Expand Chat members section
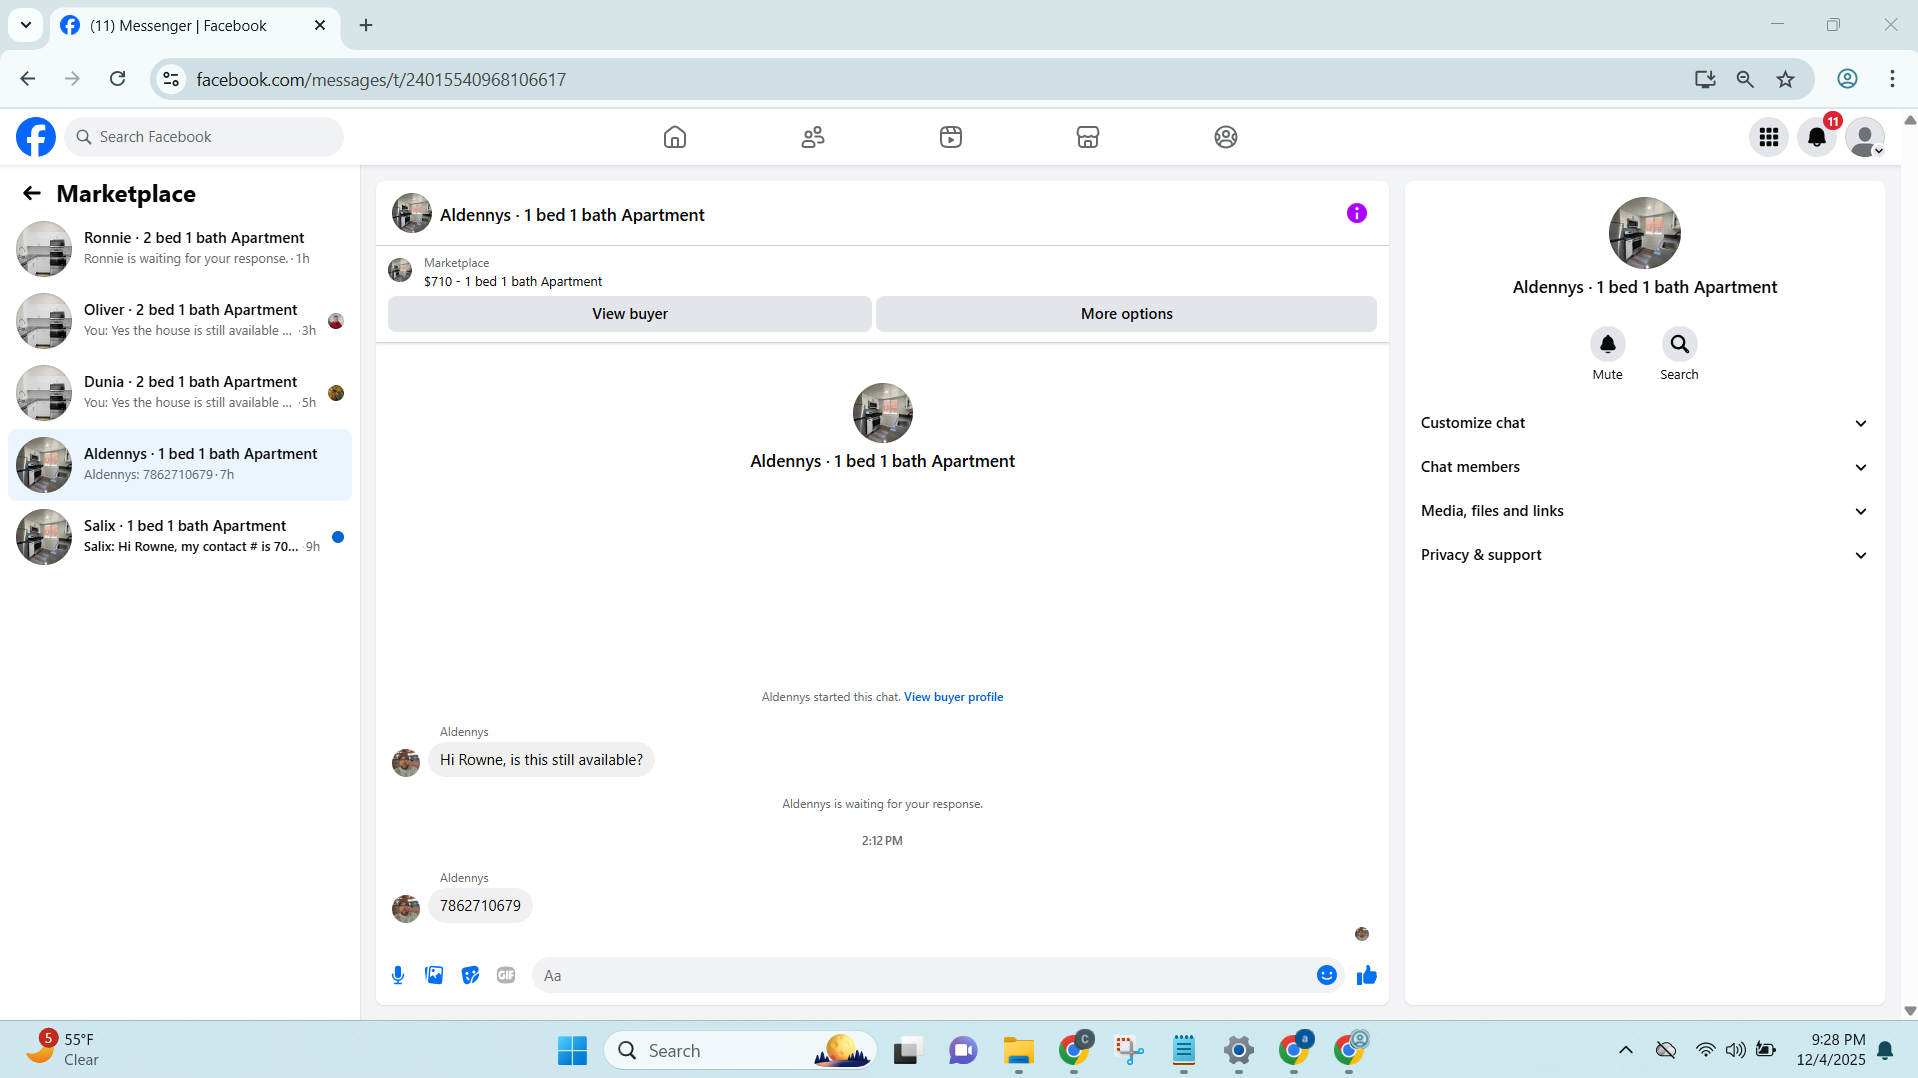The image size is (1918, 1078). [1644, 467]
